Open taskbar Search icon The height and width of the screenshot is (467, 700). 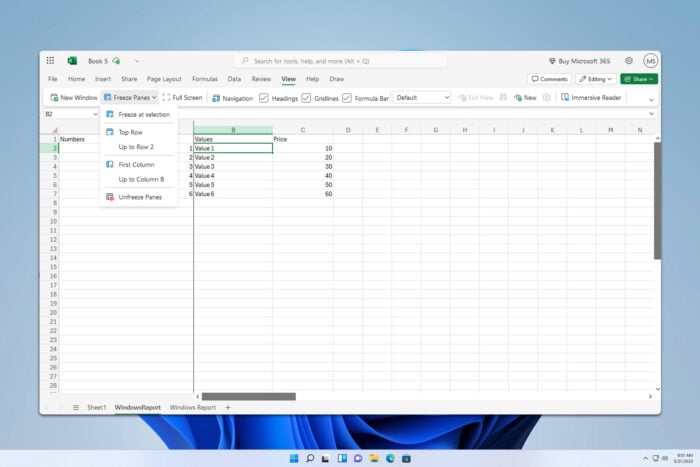pyautogui.click(x=310, y=459)
